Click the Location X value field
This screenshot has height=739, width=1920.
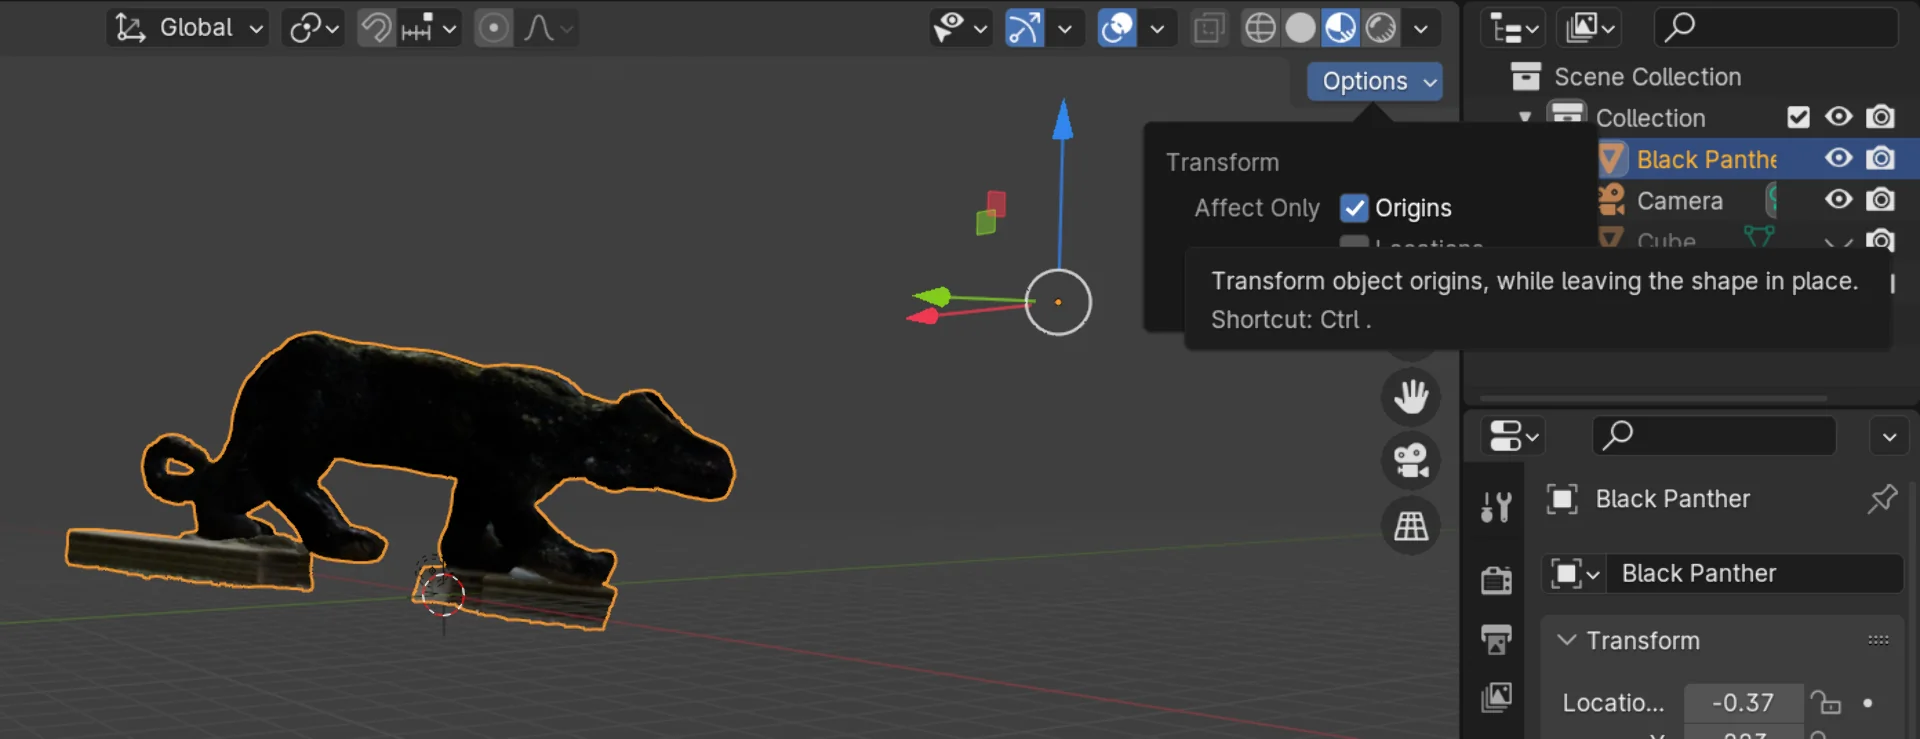(x=1742, y=703)
